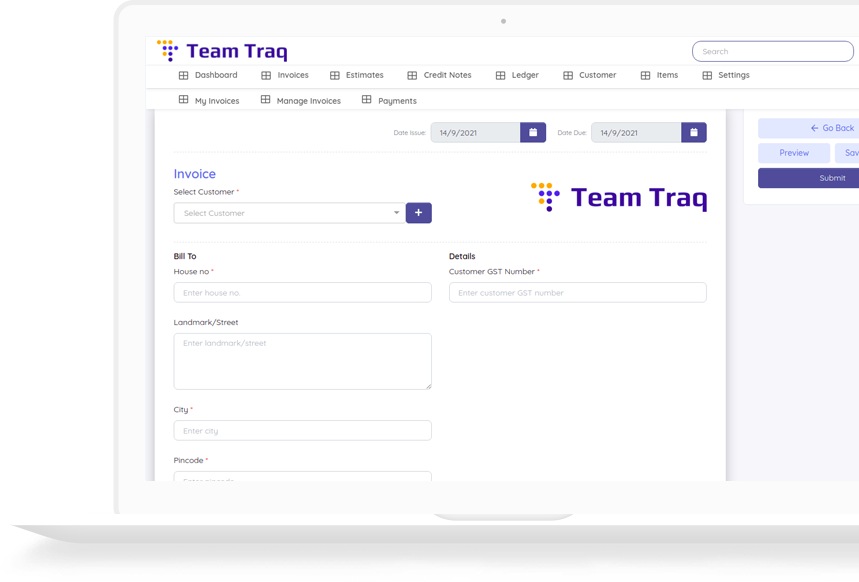The image size is (859, 582).
Task: Click the Items grid icon
Action: [x=645, y=75]
